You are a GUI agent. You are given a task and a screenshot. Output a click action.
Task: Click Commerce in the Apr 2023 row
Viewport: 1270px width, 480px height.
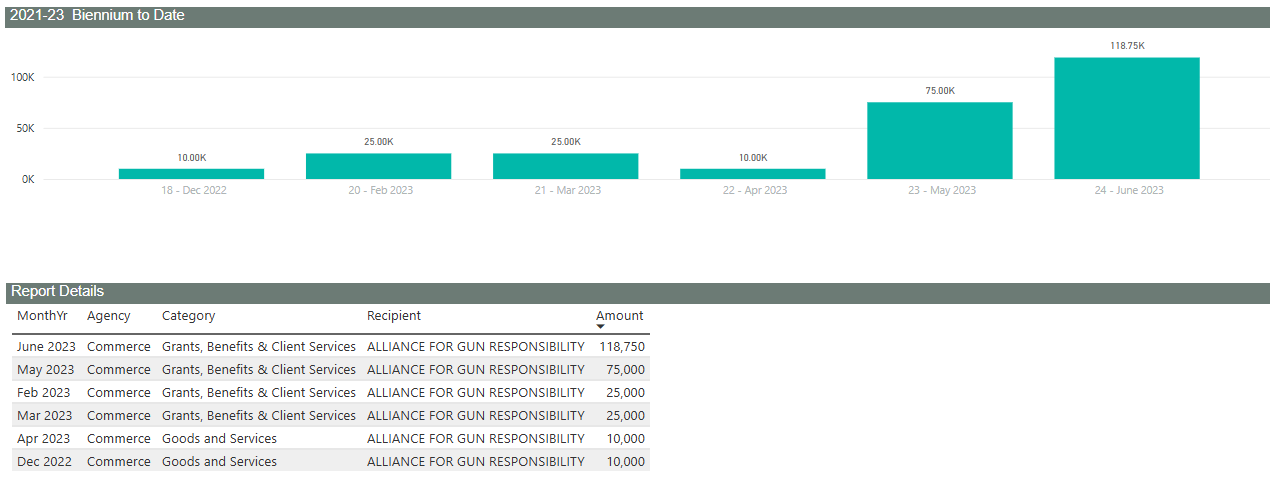119,439
